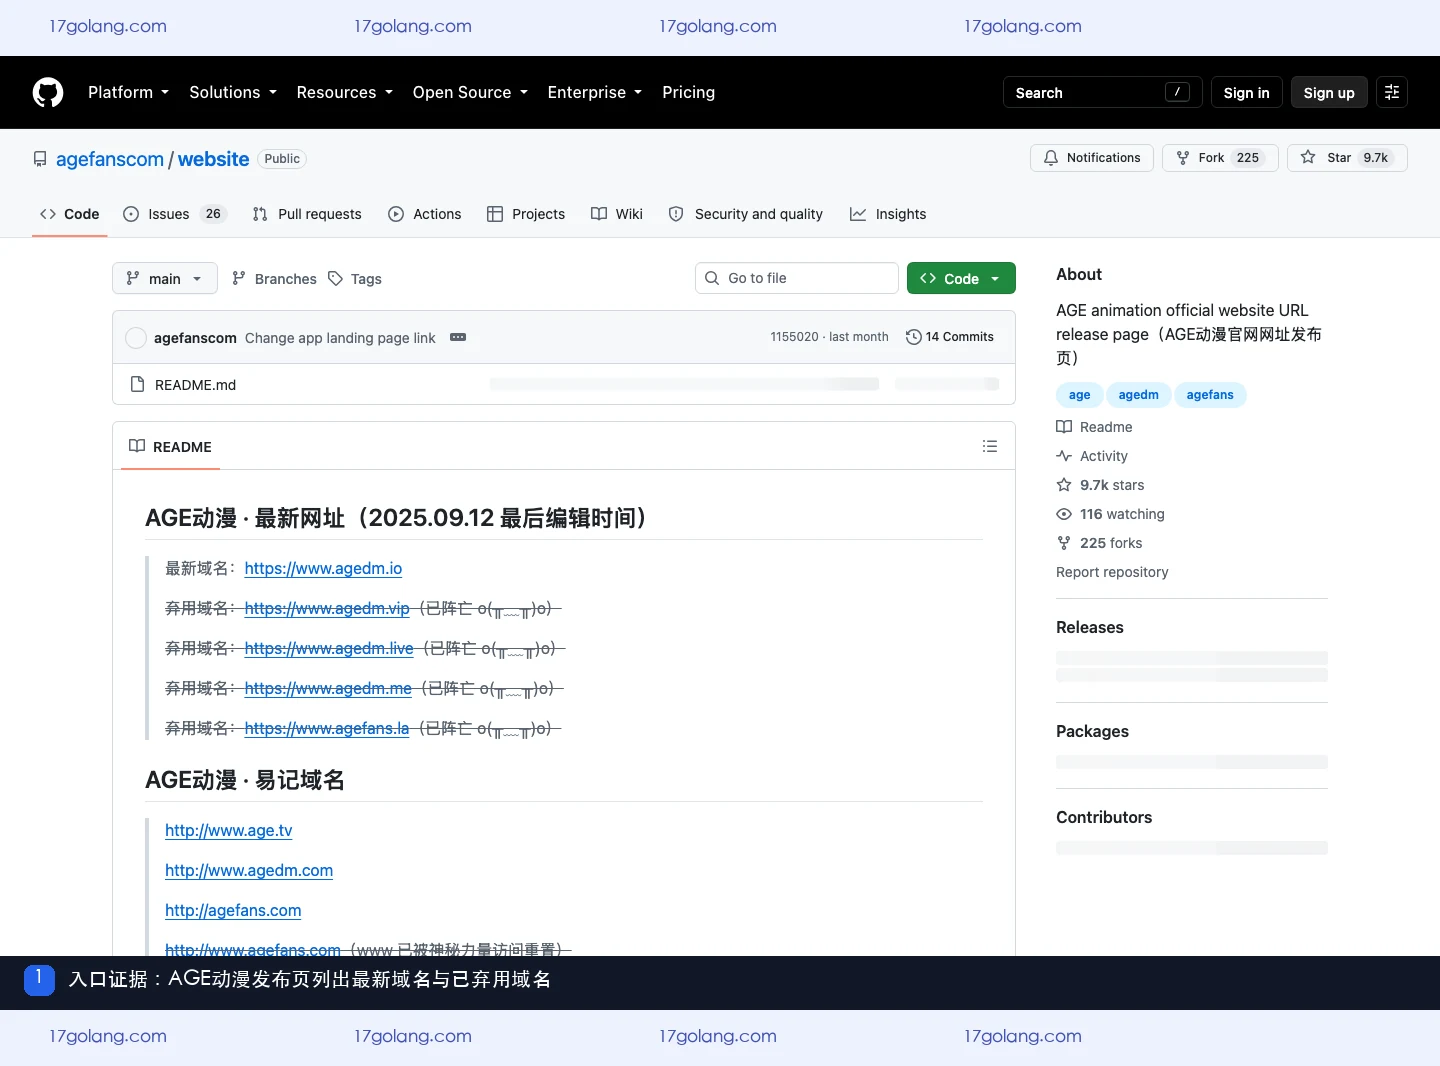The image size is (1440, 1066).
Task: Open the https://www.agedm.me link
Action: [x=328, y=688]
